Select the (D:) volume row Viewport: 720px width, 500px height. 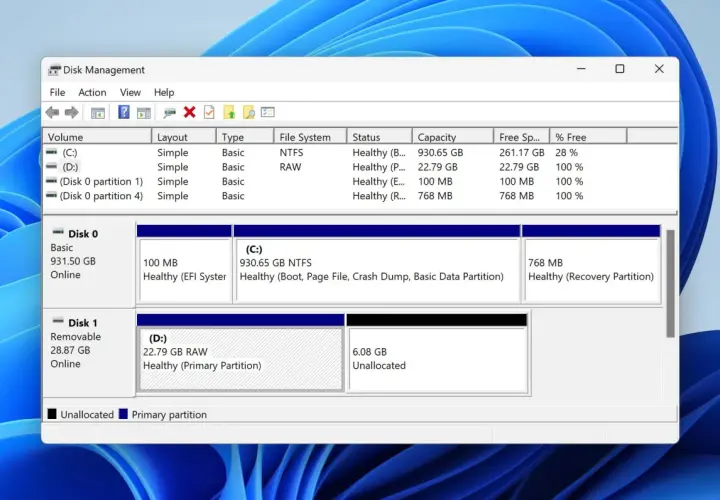tap(360, 167)
